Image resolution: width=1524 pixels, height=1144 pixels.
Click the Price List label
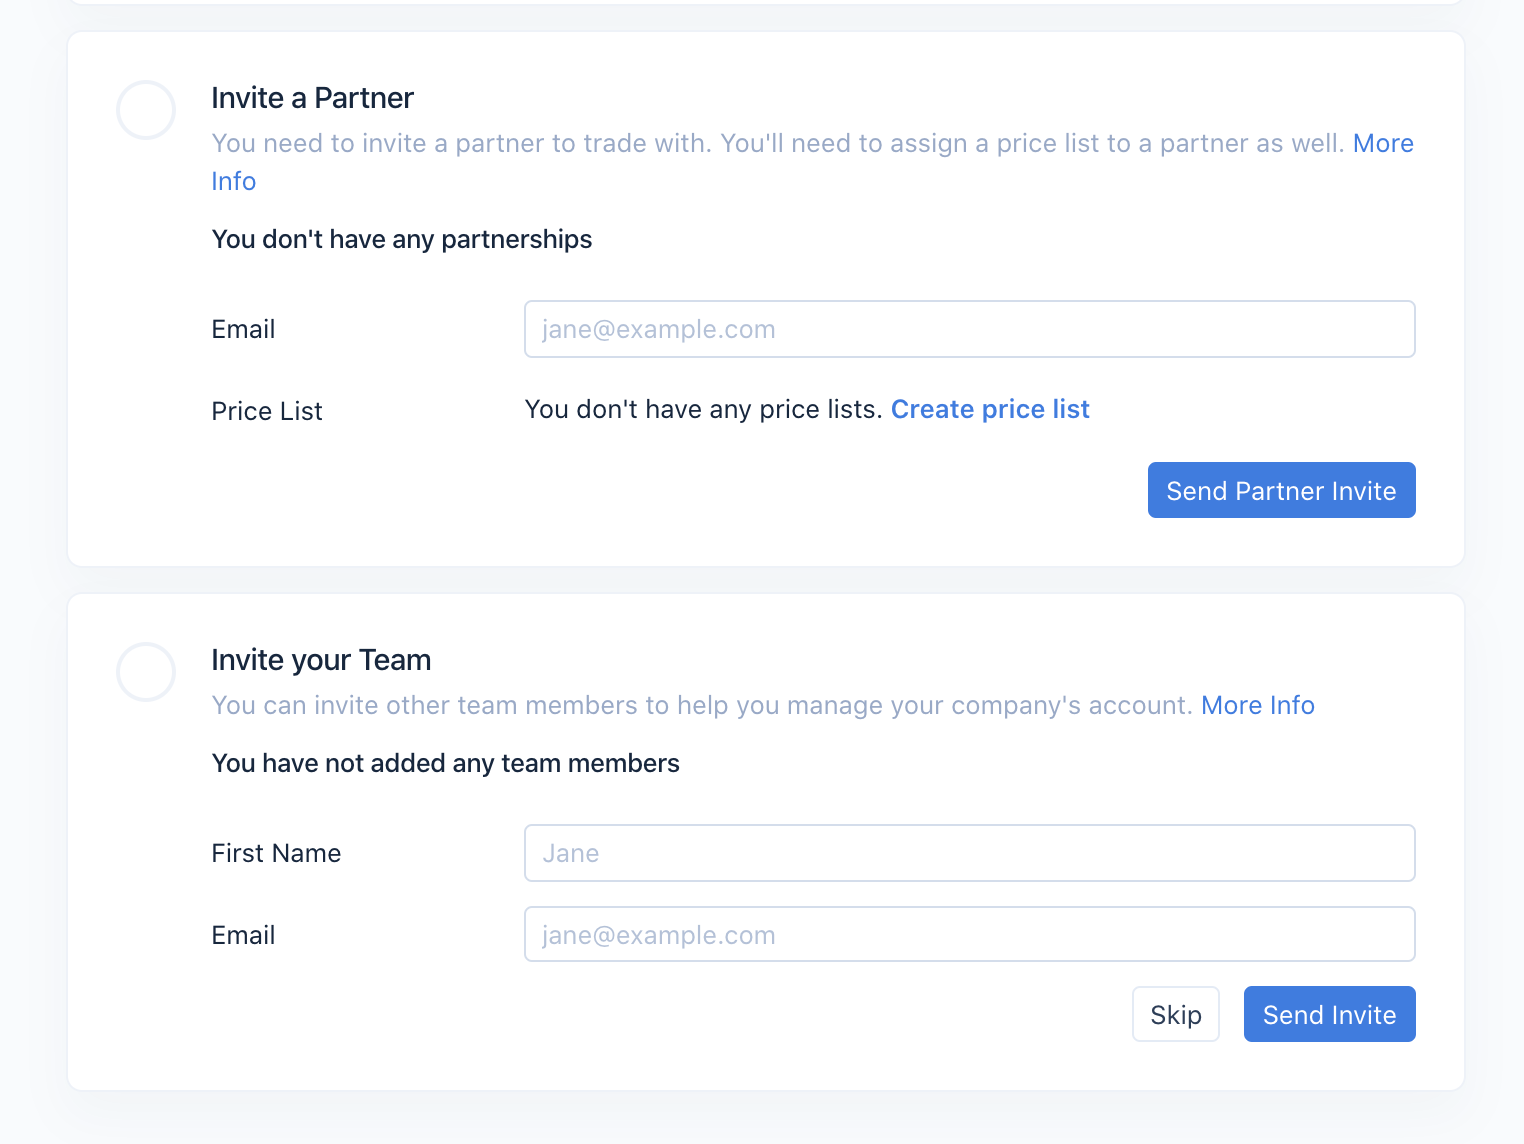[267, 412]
